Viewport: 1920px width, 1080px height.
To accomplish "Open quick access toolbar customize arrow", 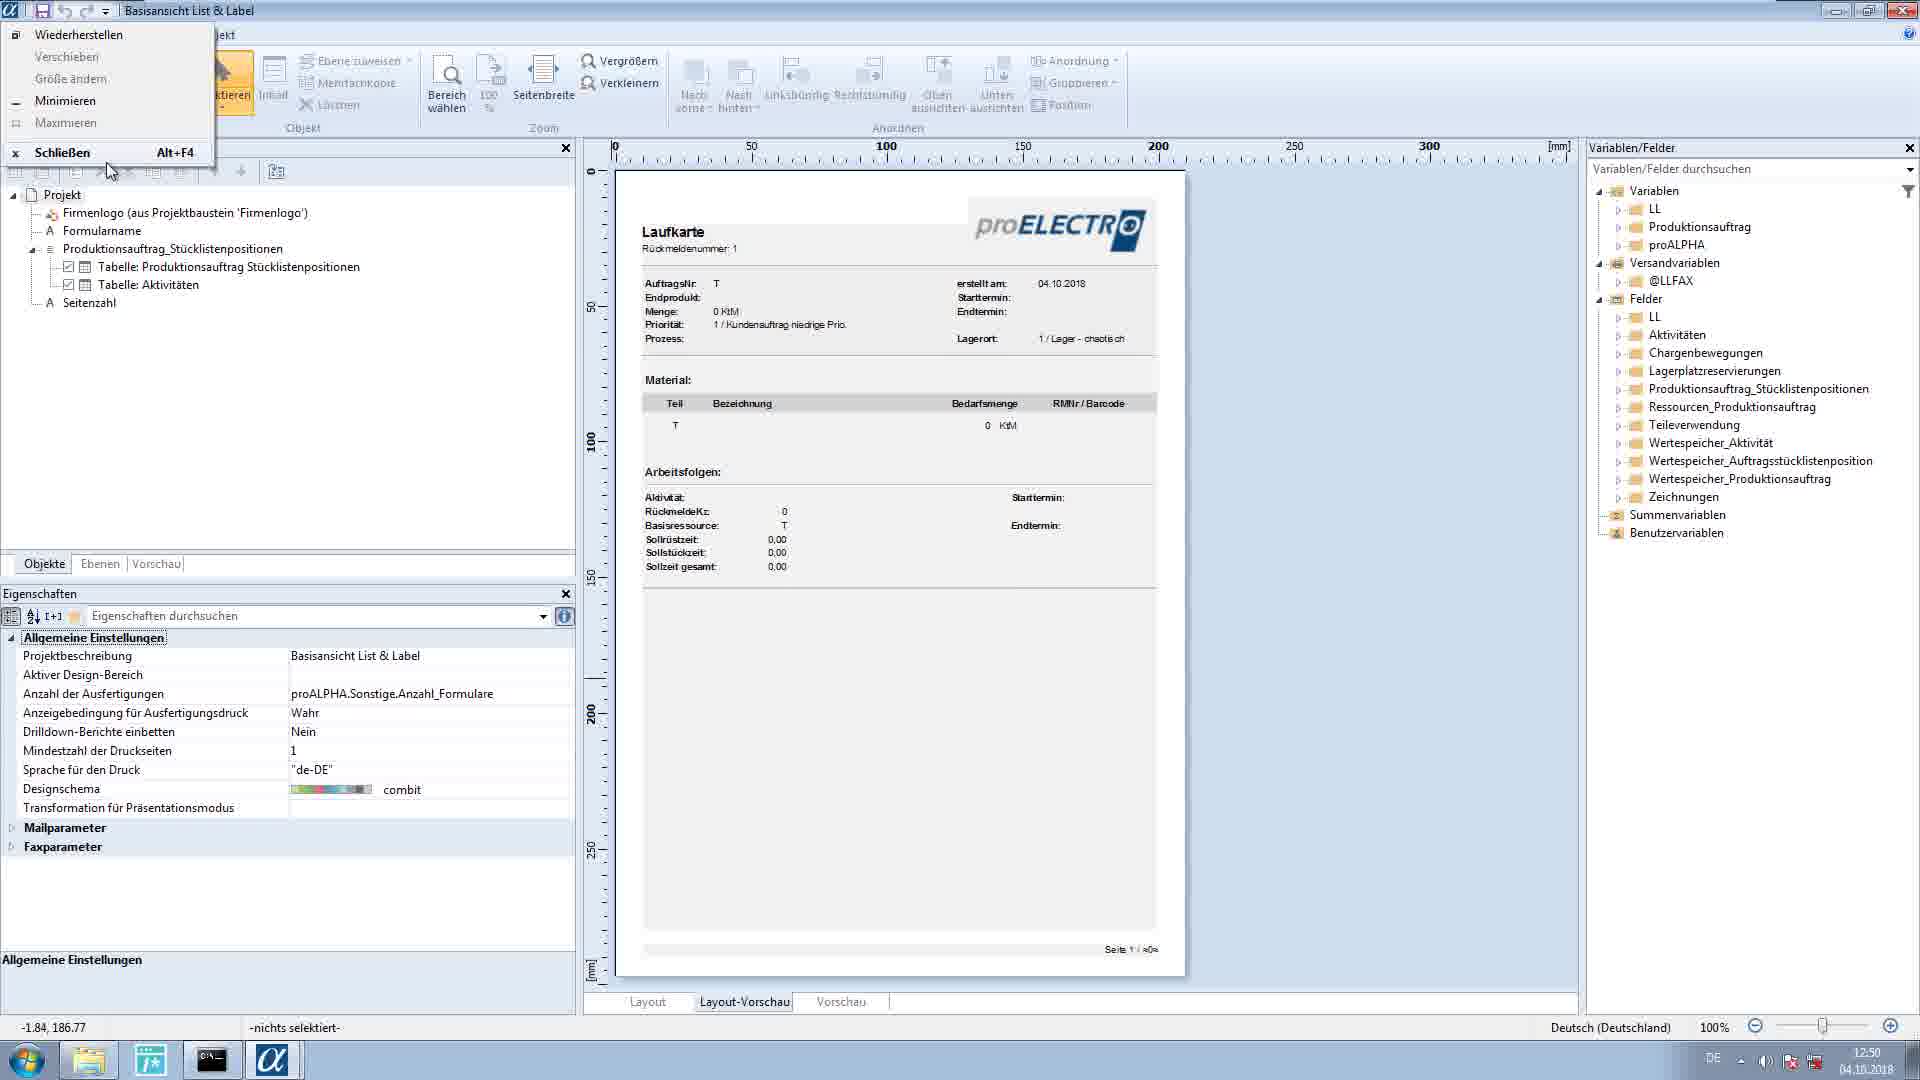I will (x=105, y=11).
